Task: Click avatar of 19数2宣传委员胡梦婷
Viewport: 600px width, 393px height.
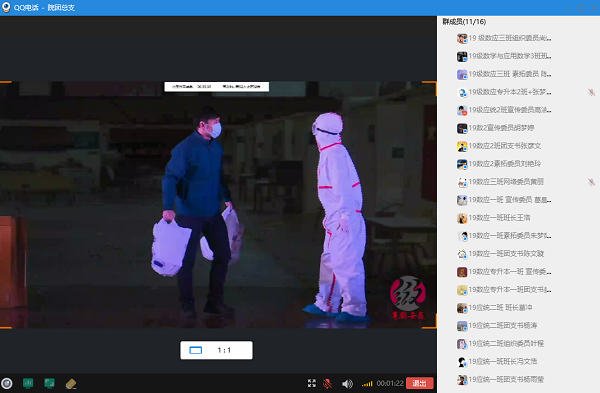Action: 462,128
